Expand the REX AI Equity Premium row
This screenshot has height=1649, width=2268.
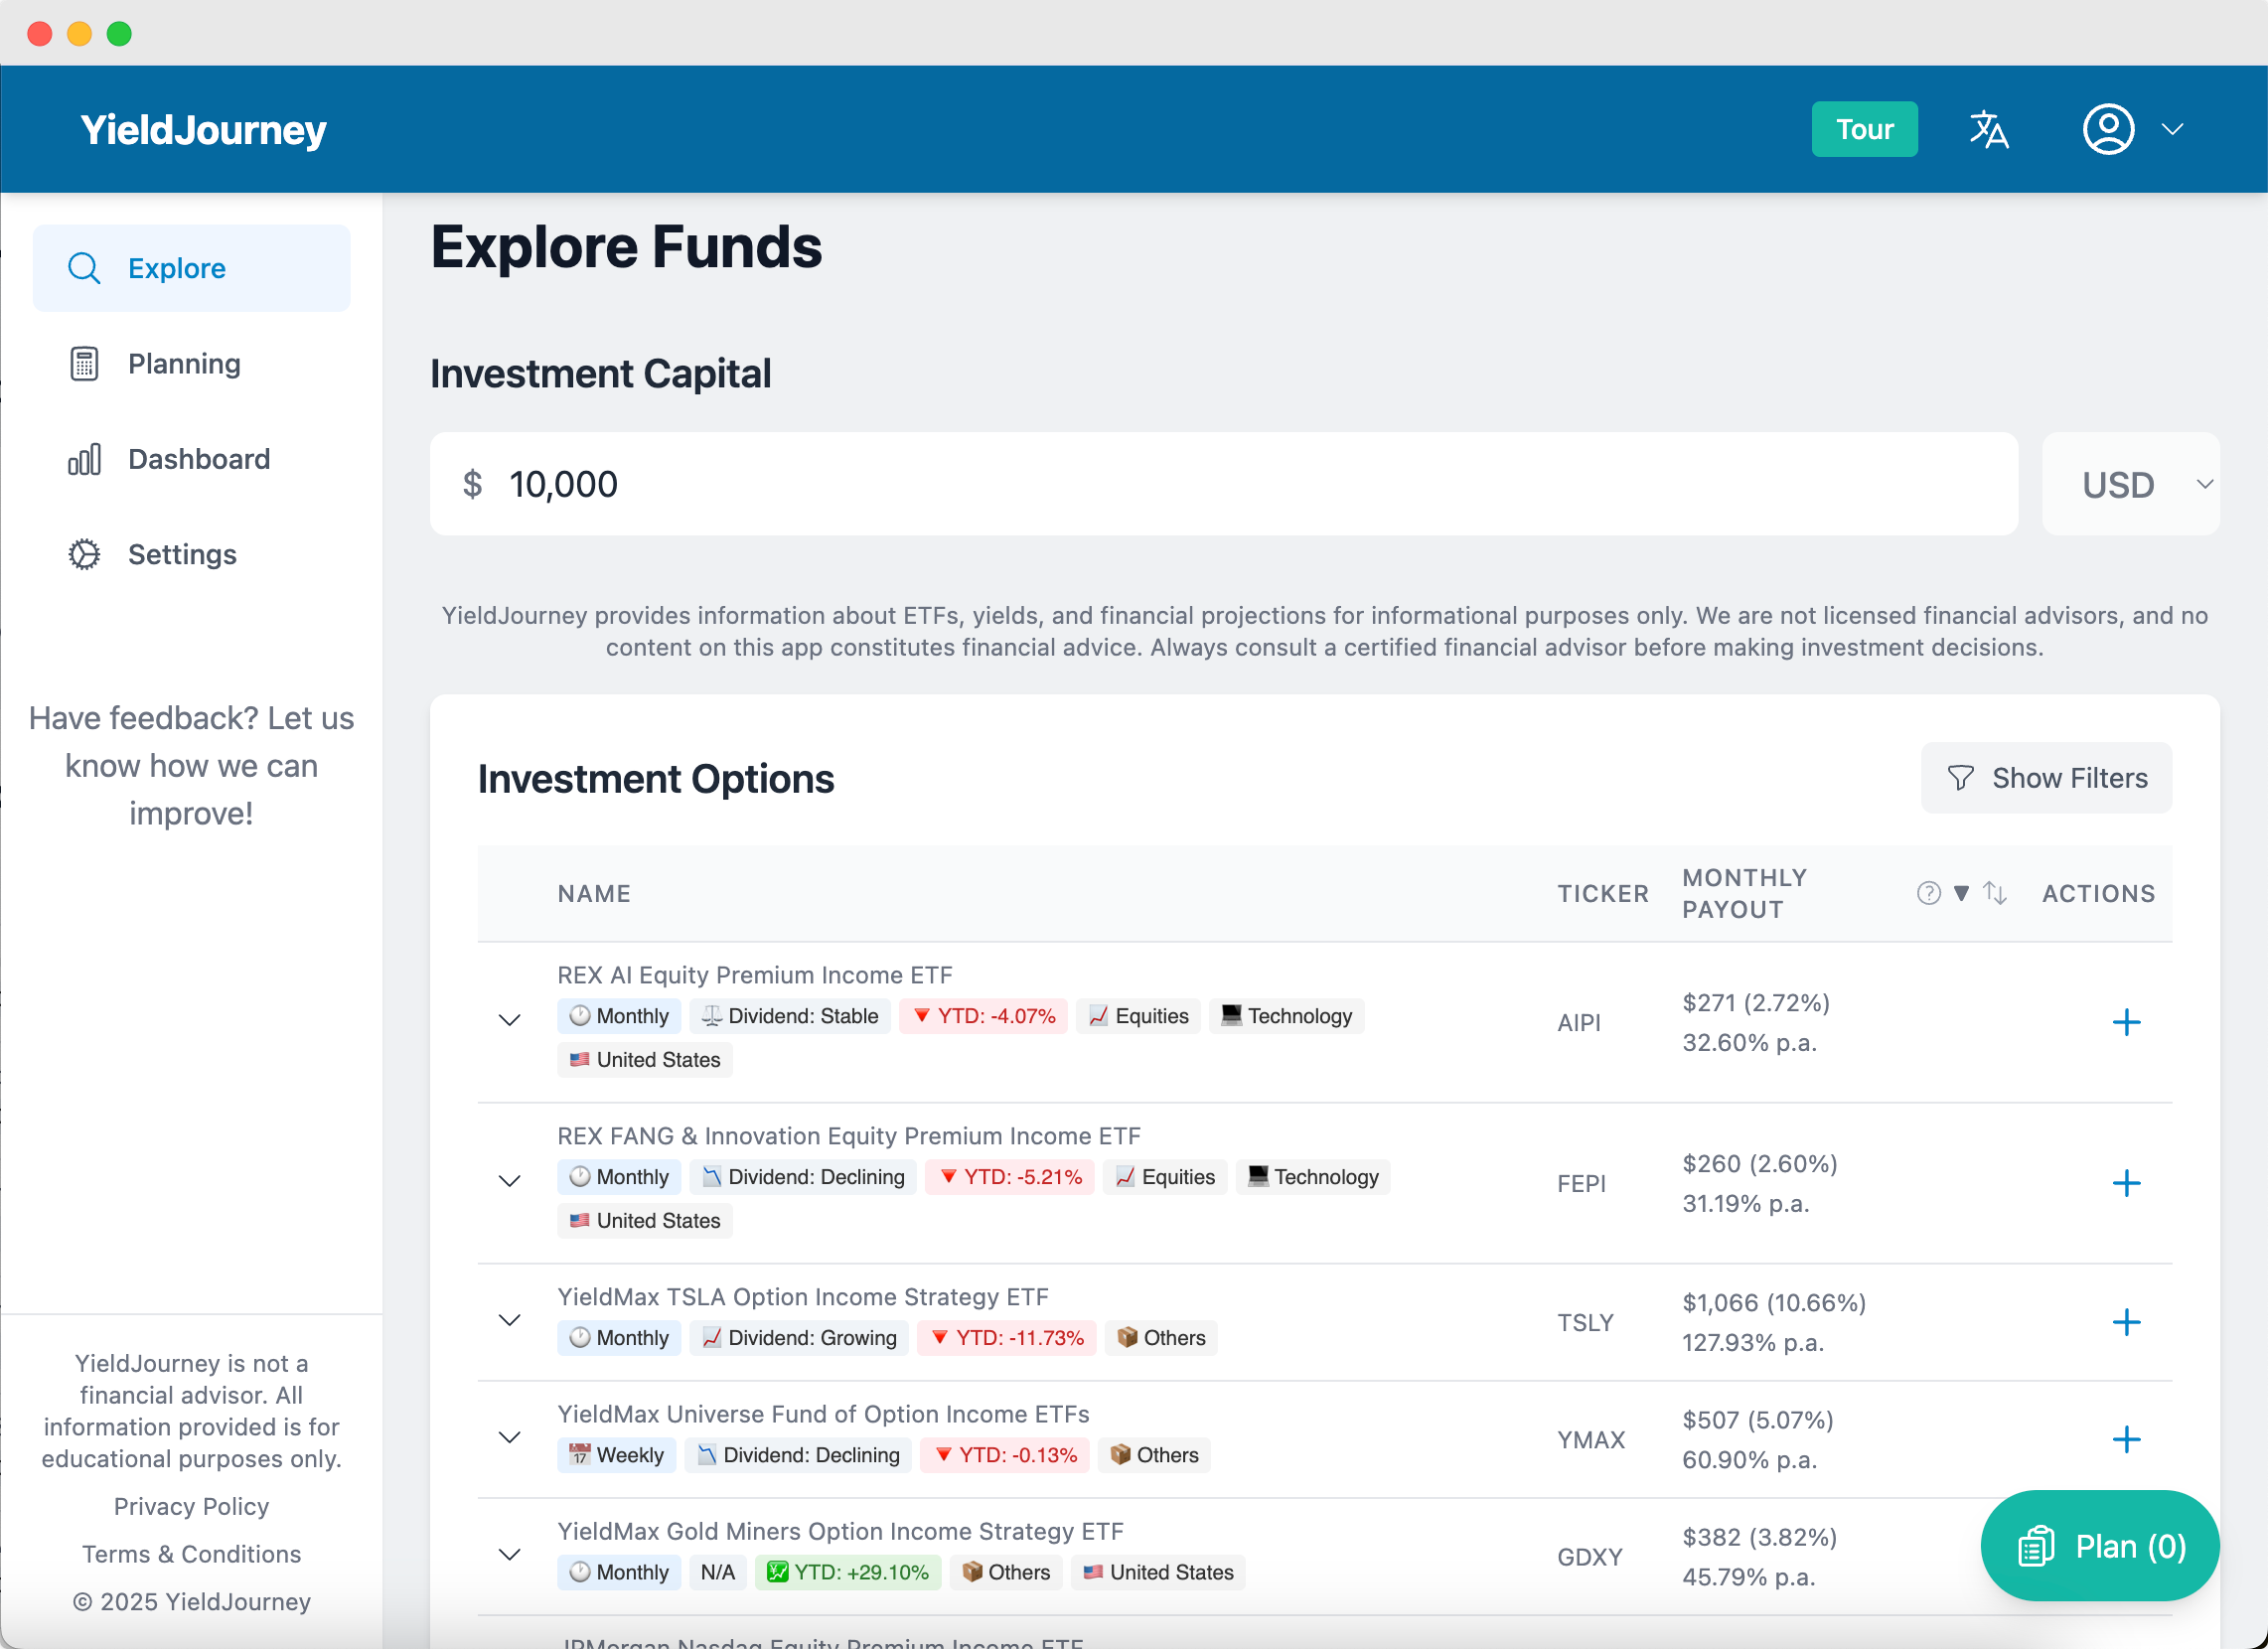click(510, 1020)
